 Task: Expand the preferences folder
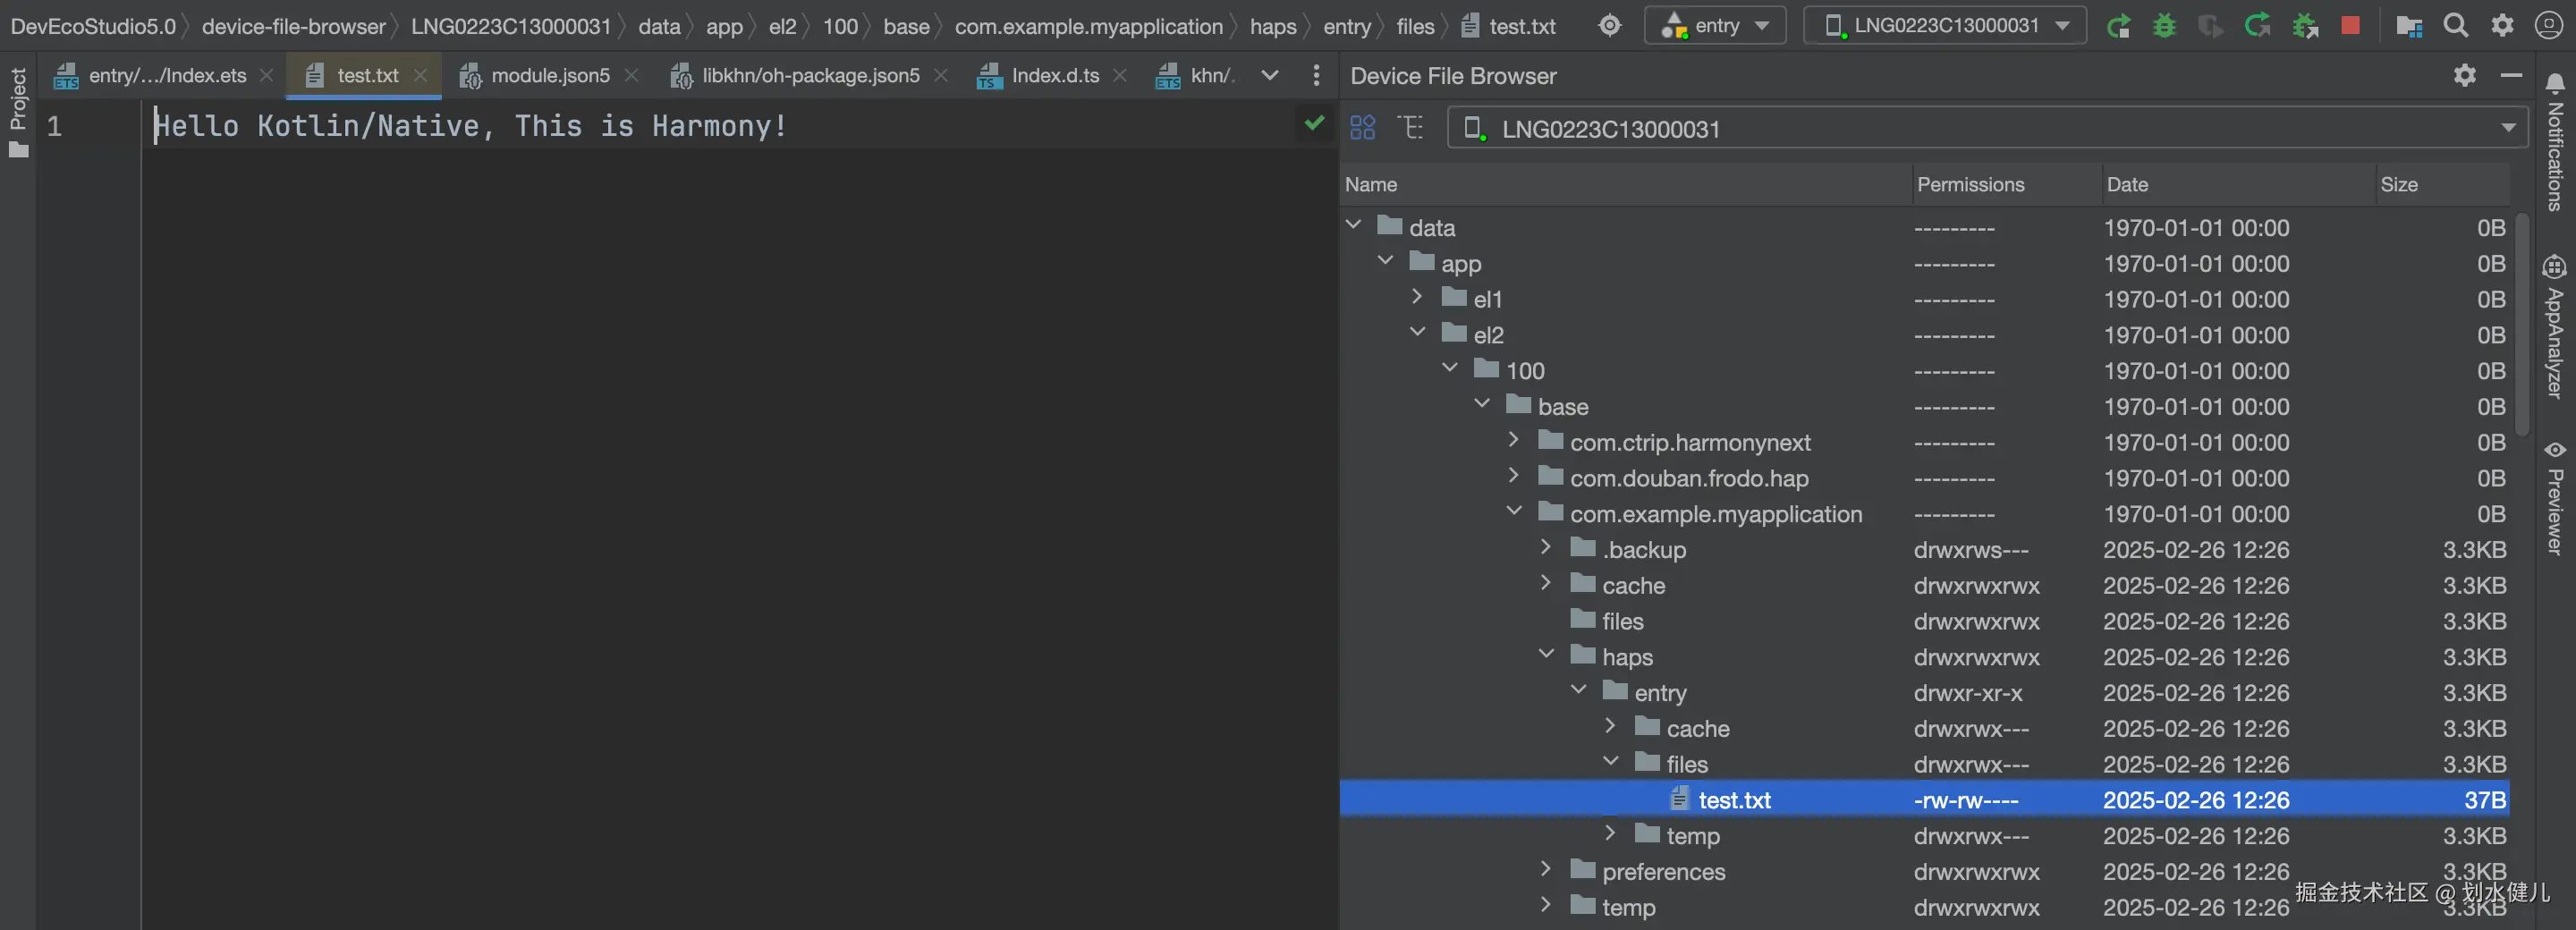click(x=1546, y=870)
